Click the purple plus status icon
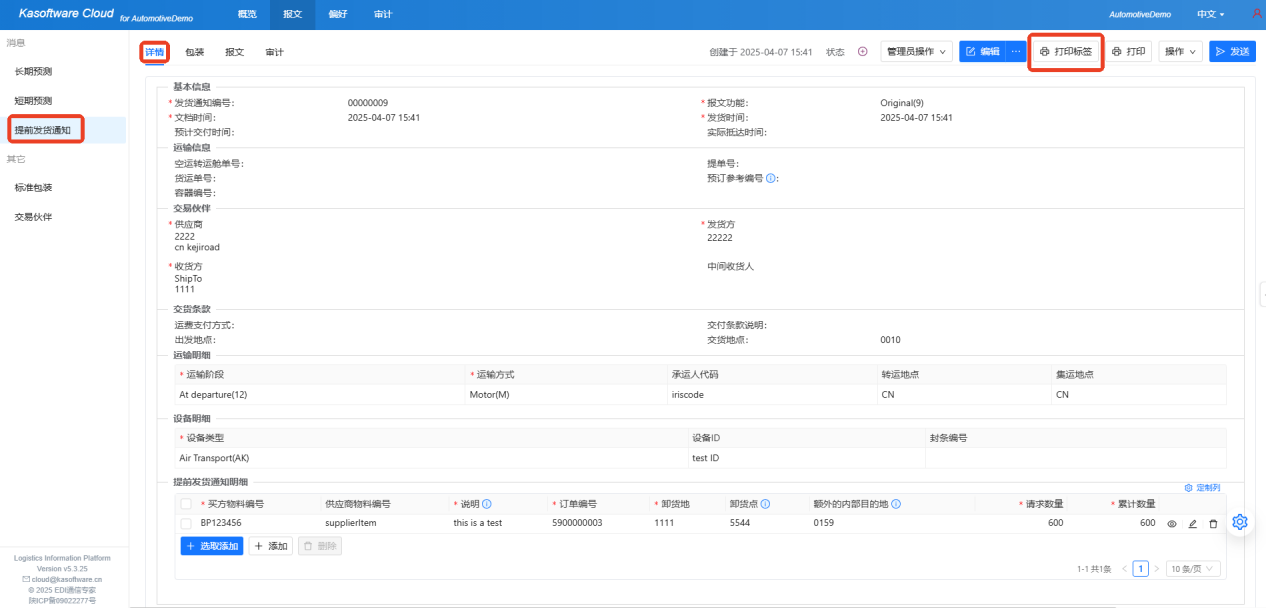This screenshot has width=1266, height=608. point(863,52)
